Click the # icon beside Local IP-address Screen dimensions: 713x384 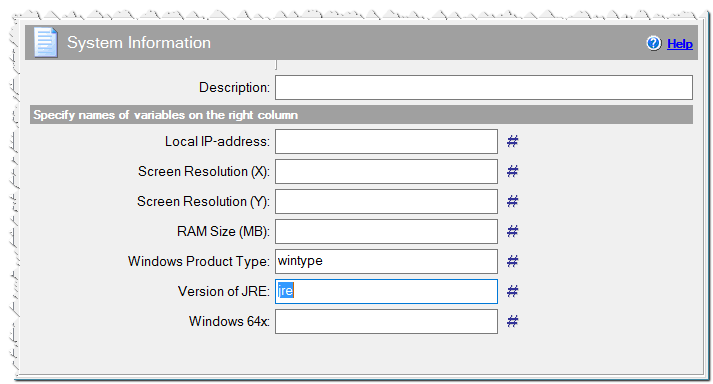pos(512,141)
